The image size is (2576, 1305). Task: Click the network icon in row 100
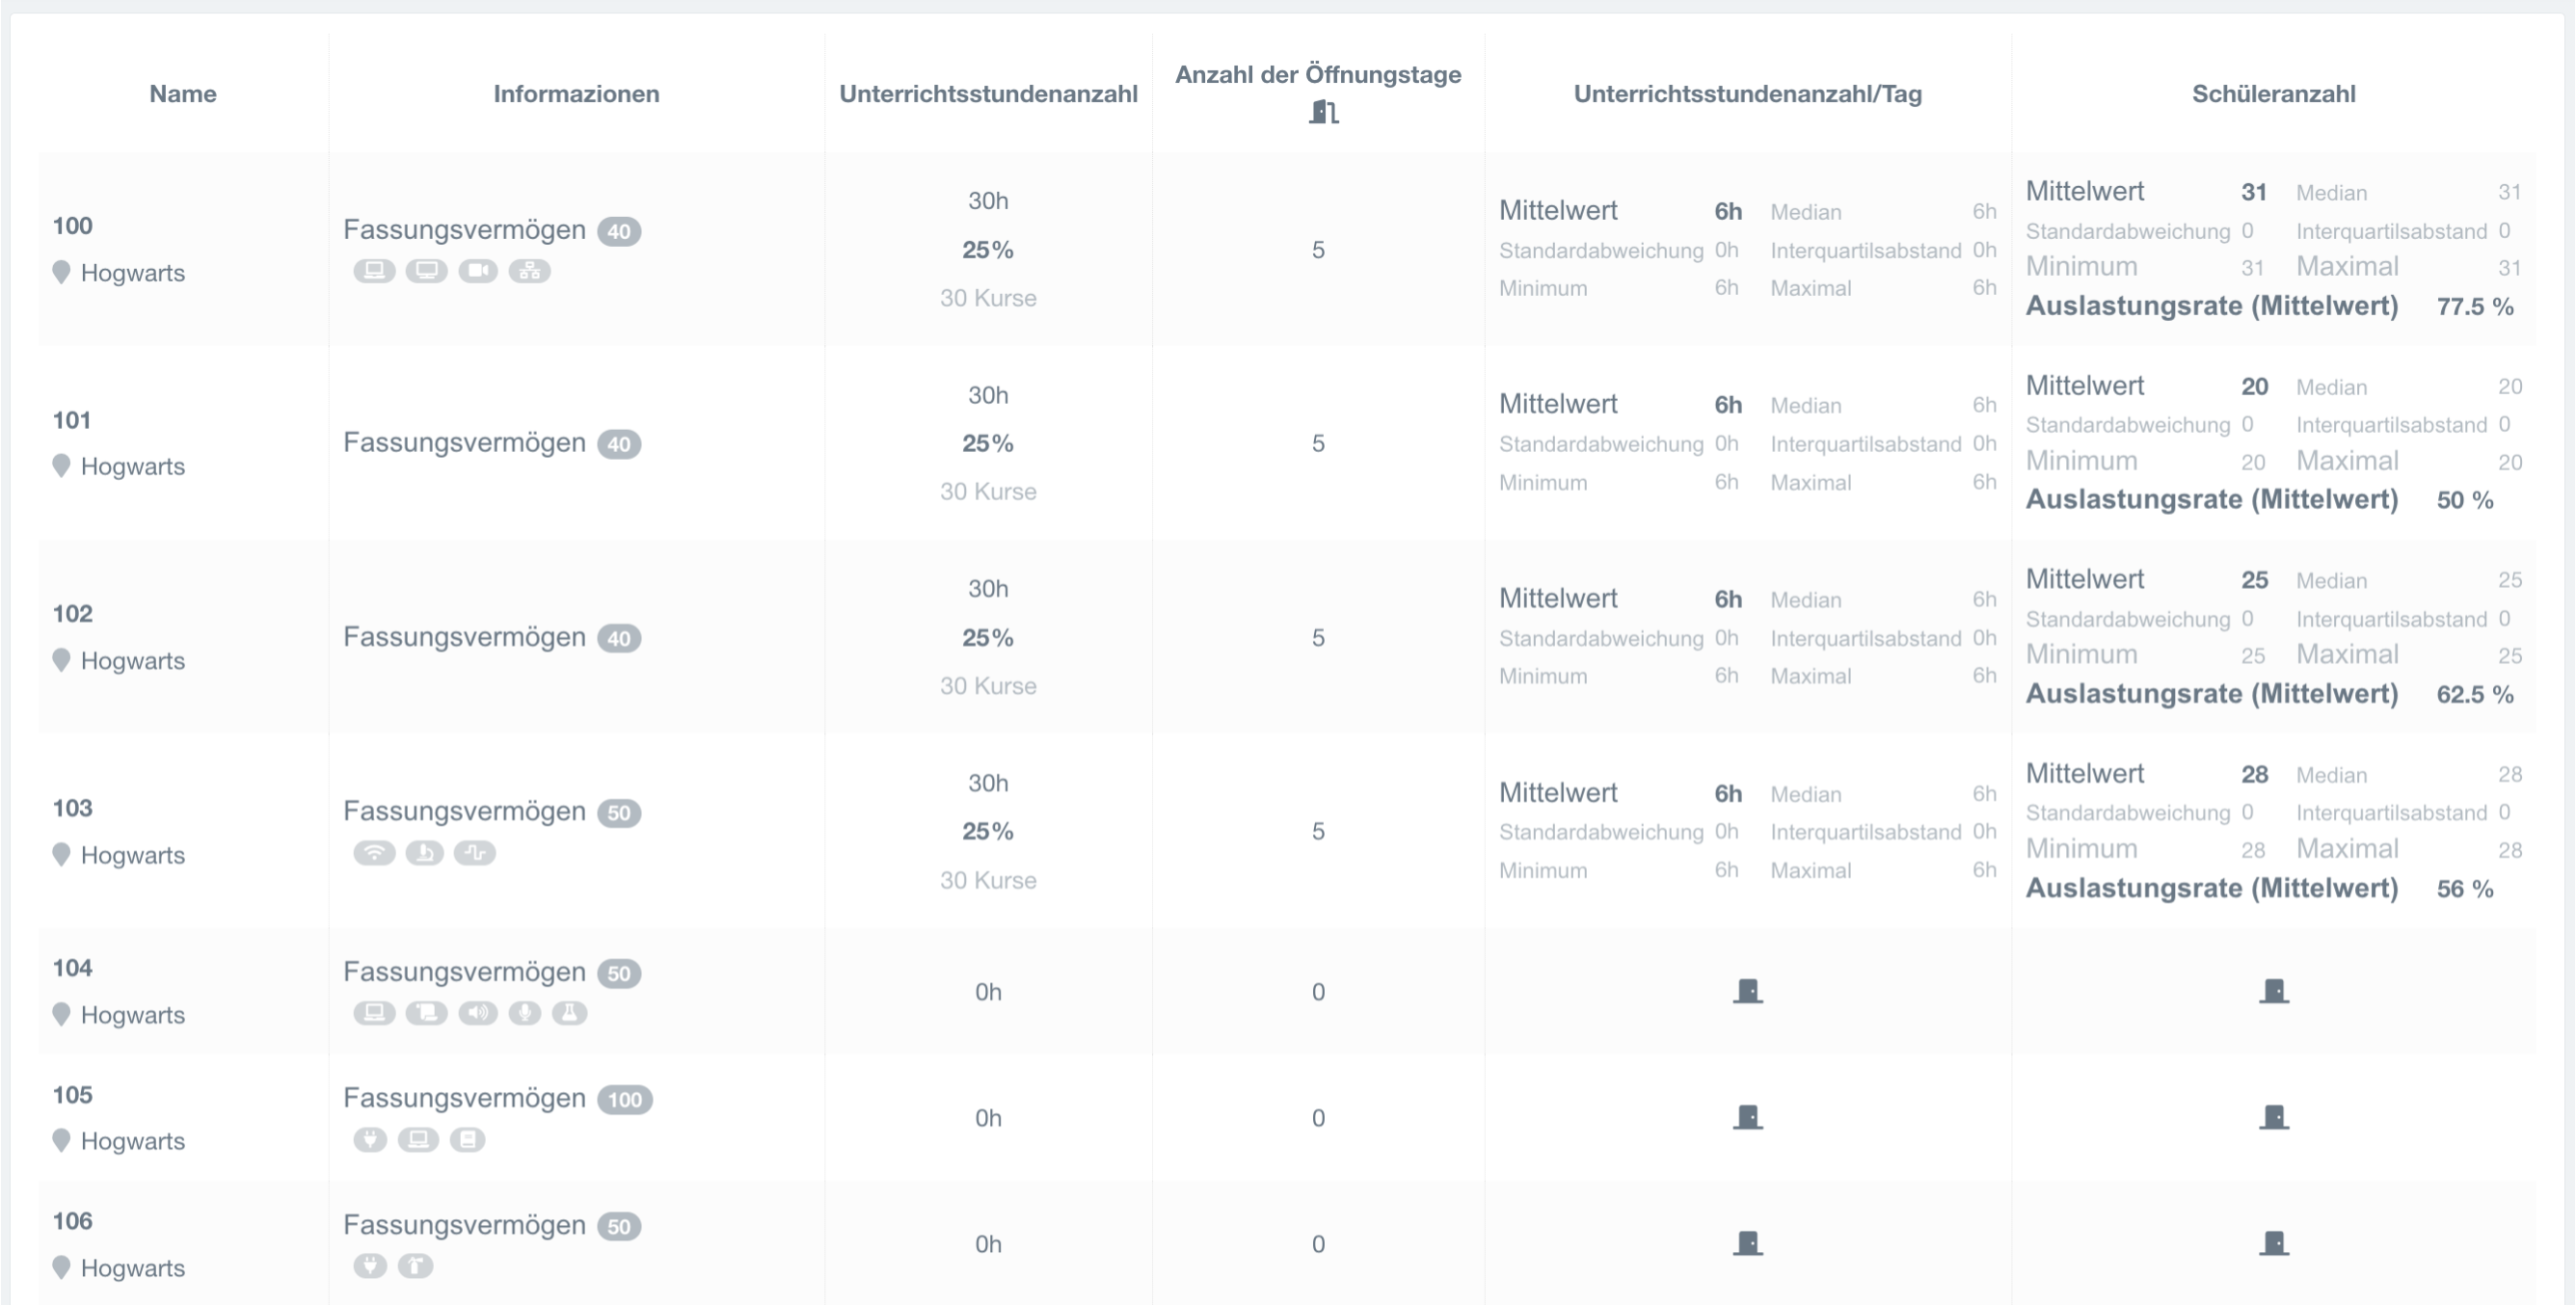pyautogui.click(x=530, y=270)
